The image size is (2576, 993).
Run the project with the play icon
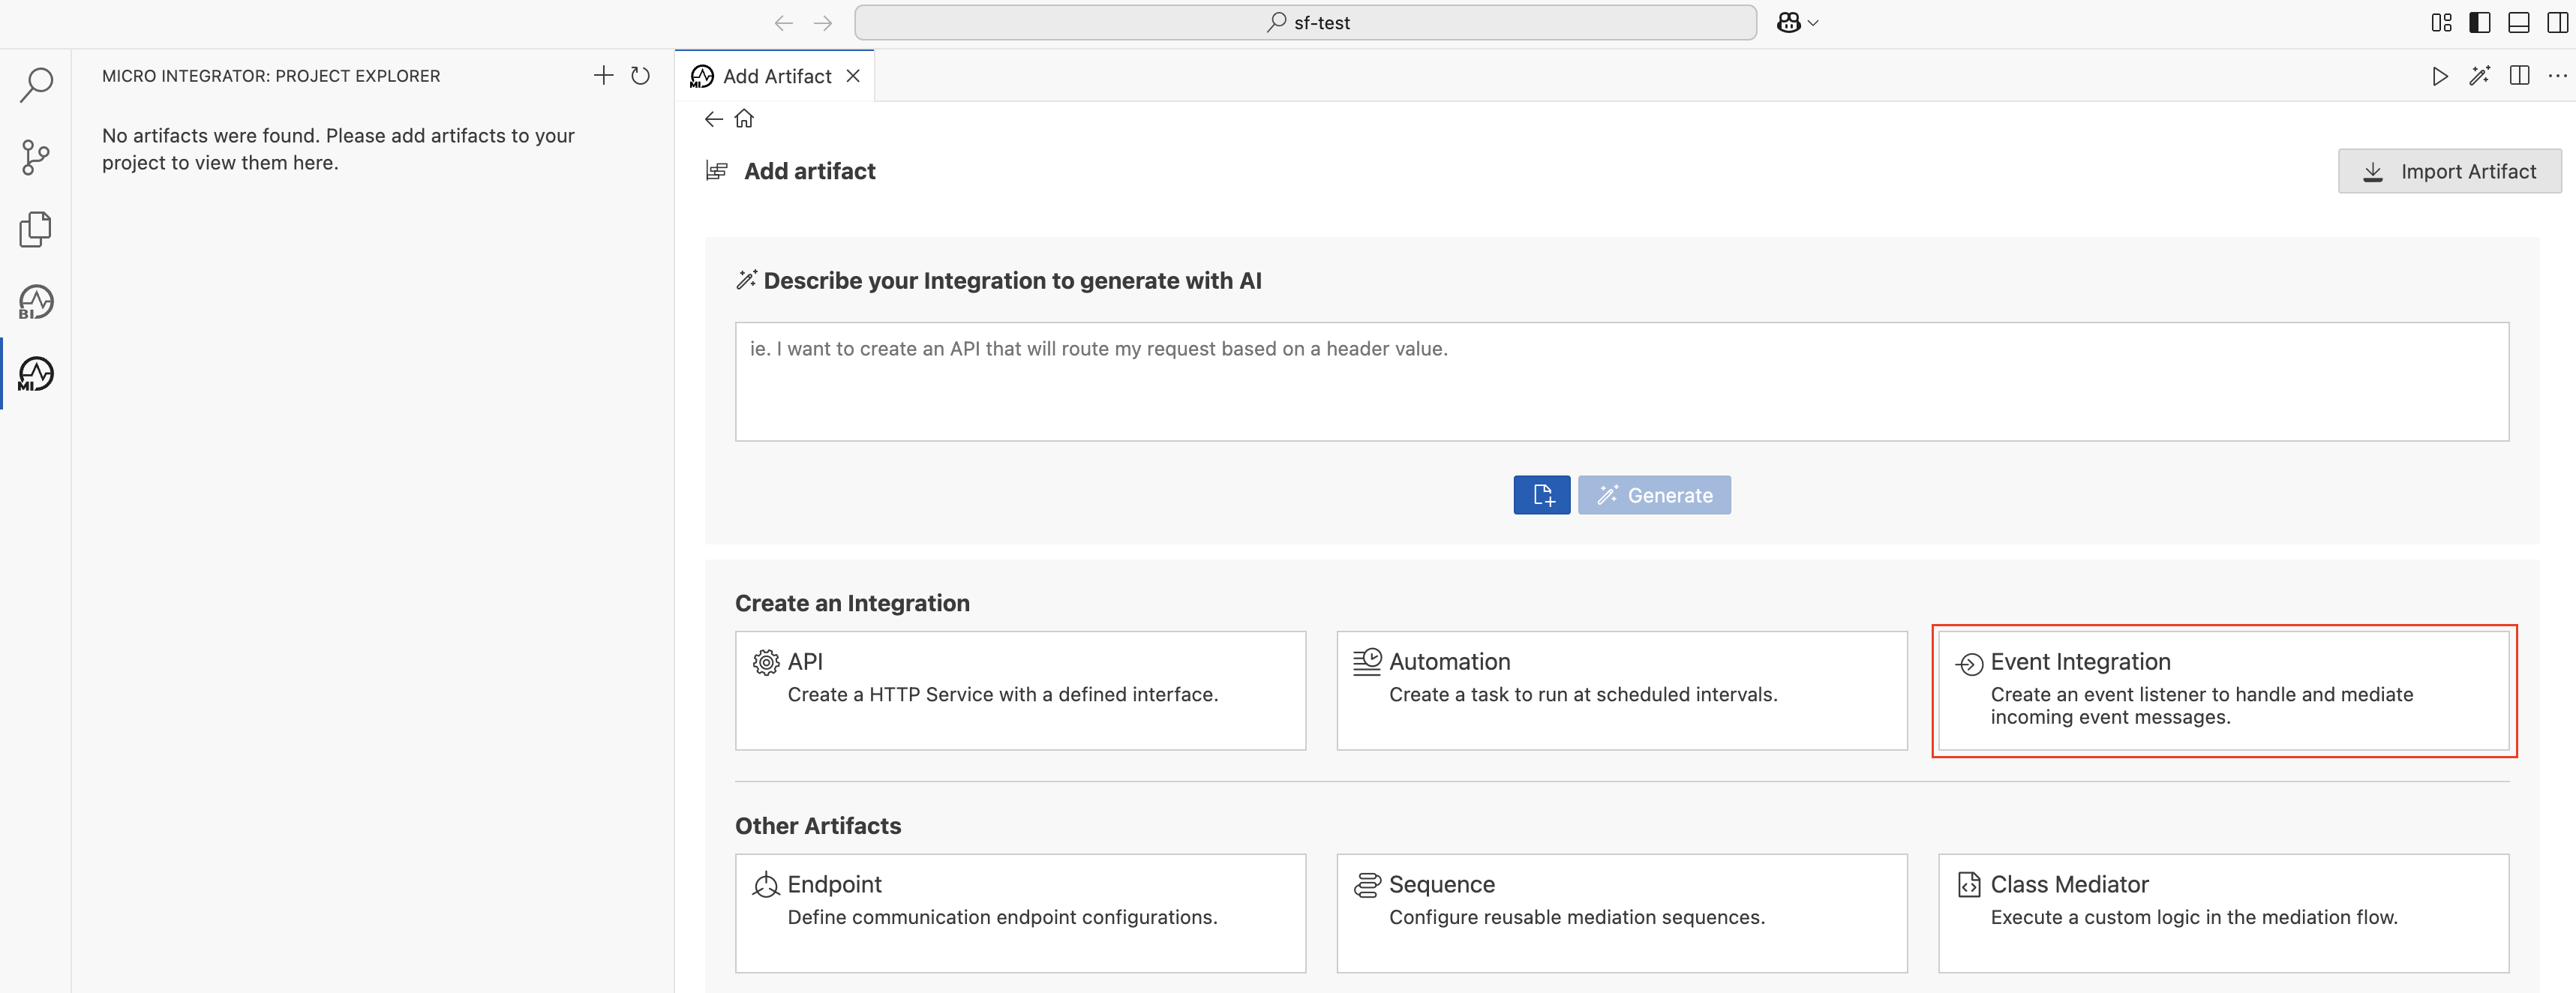click(2440, 76)
